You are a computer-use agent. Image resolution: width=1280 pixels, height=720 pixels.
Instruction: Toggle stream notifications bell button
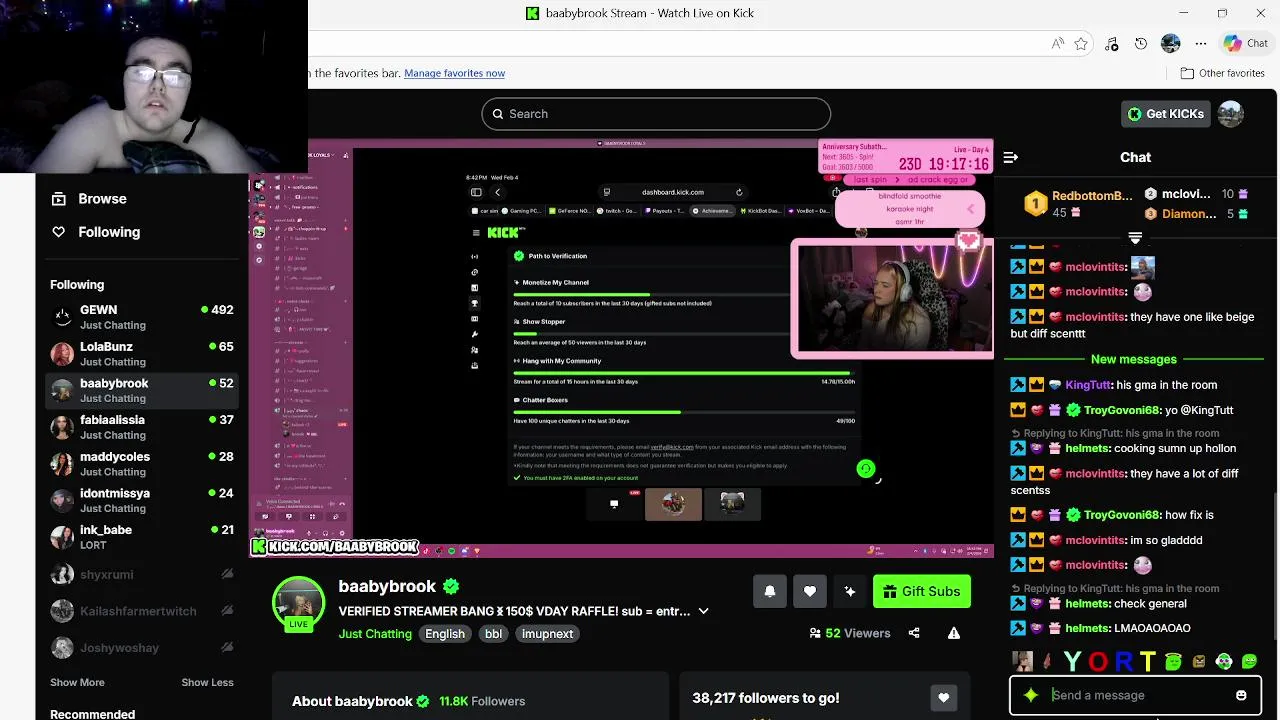(770, 591)
